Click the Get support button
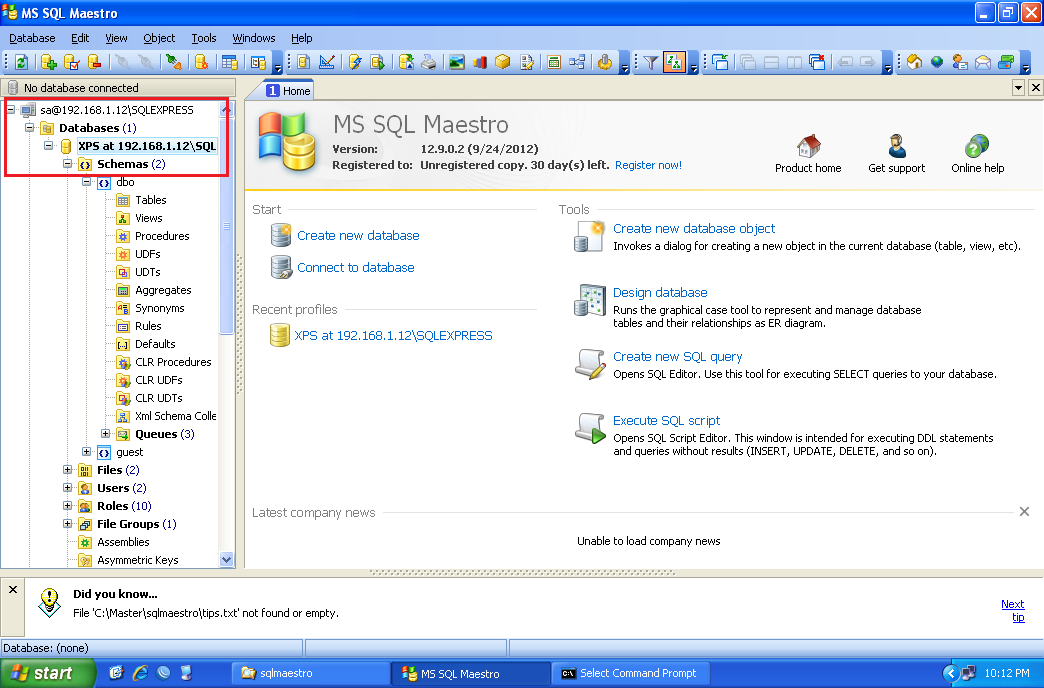The height and width of the screenshot is (688, 1044). point(896,154)
